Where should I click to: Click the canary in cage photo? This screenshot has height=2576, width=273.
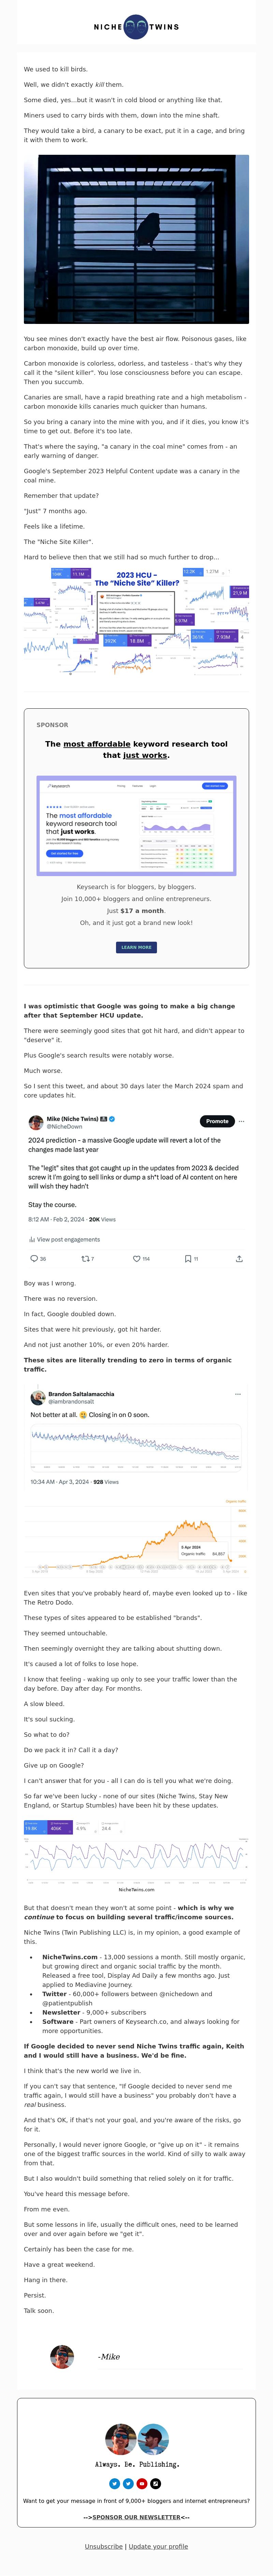136,239
